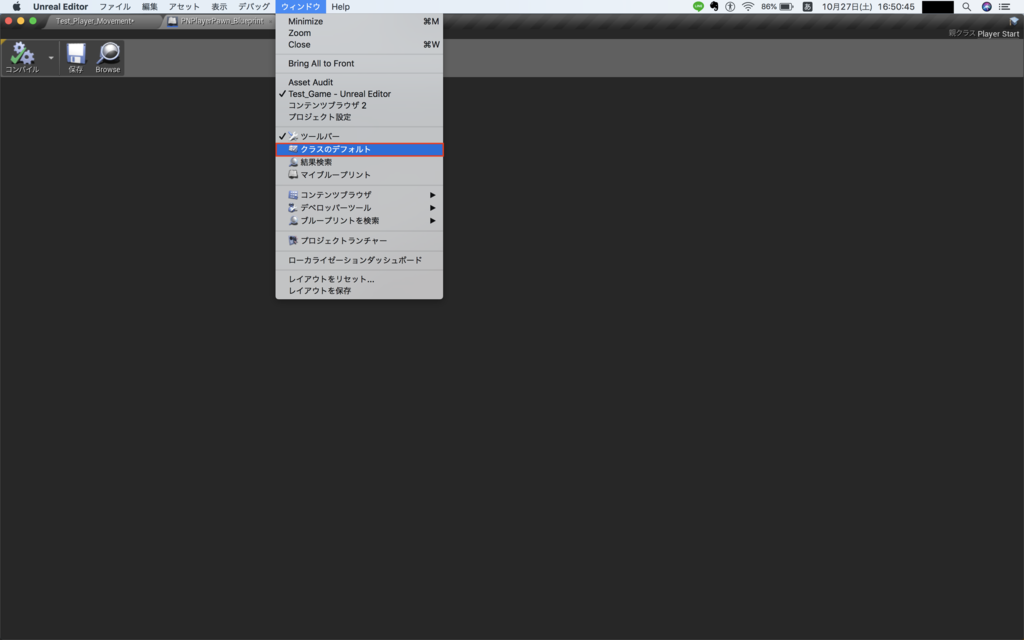
Task: Open Asset Audit window entry
Action: coord(359,82)
